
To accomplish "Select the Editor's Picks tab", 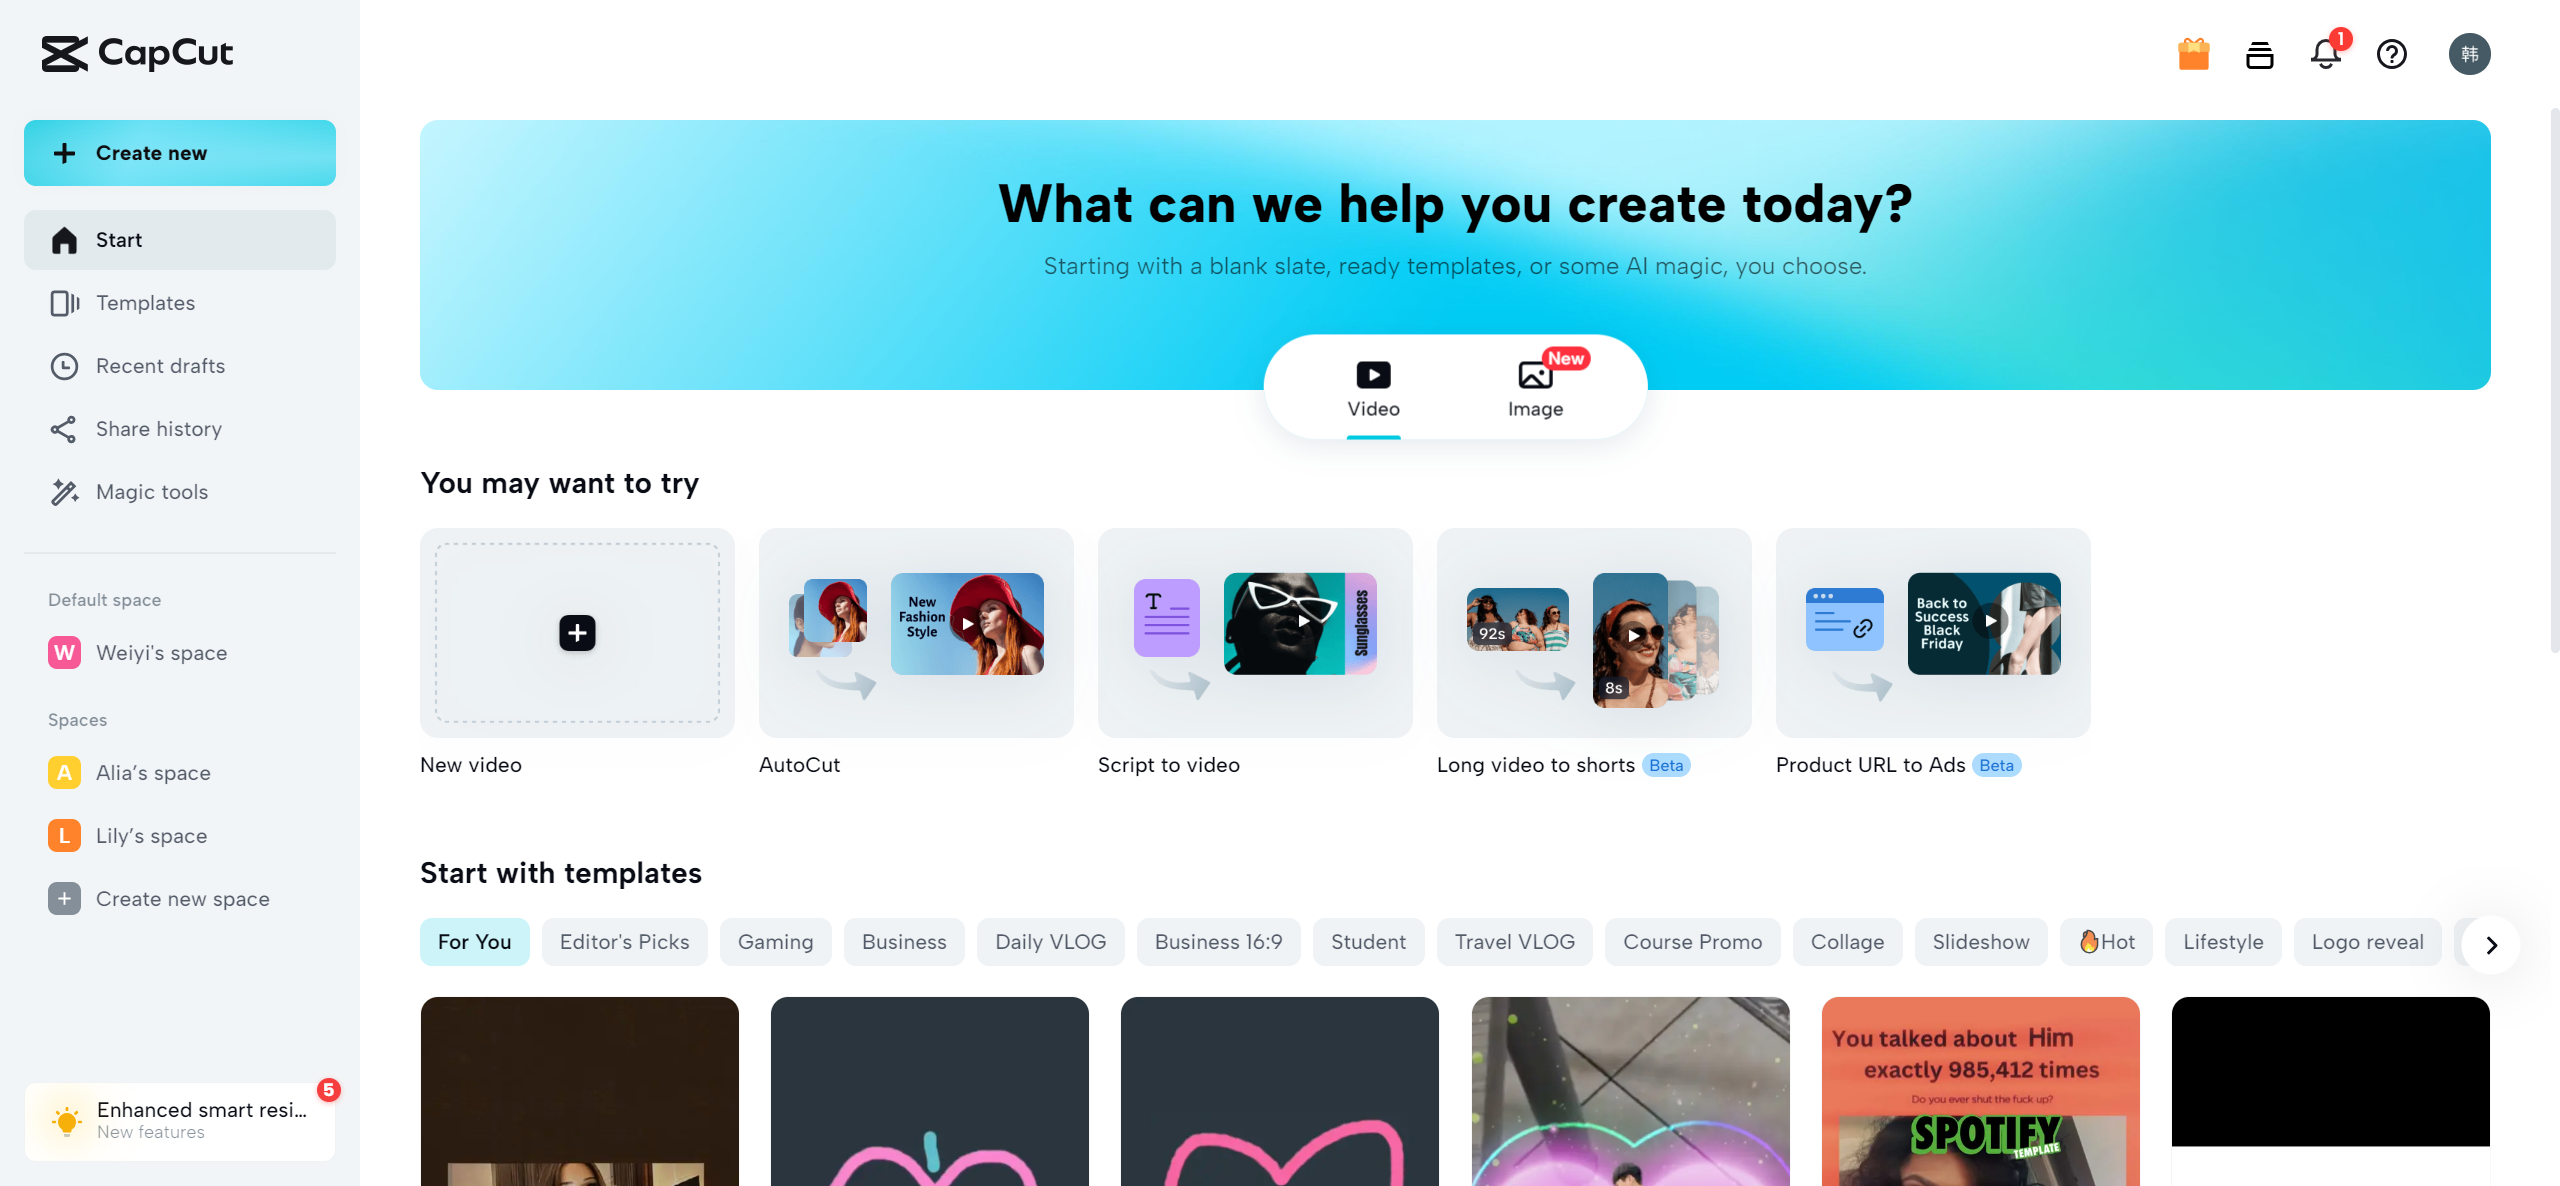I will (x=624, y=943).
